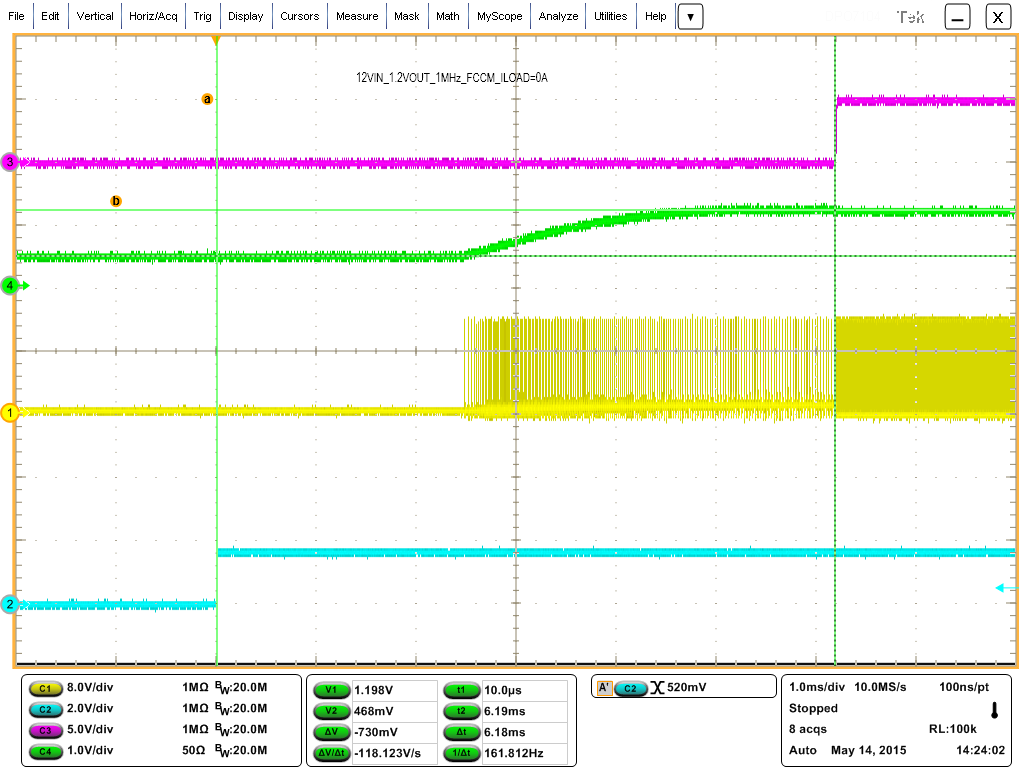
Task: Open the menu bar overflow dropdown arrow
Action: pos(690,16)
